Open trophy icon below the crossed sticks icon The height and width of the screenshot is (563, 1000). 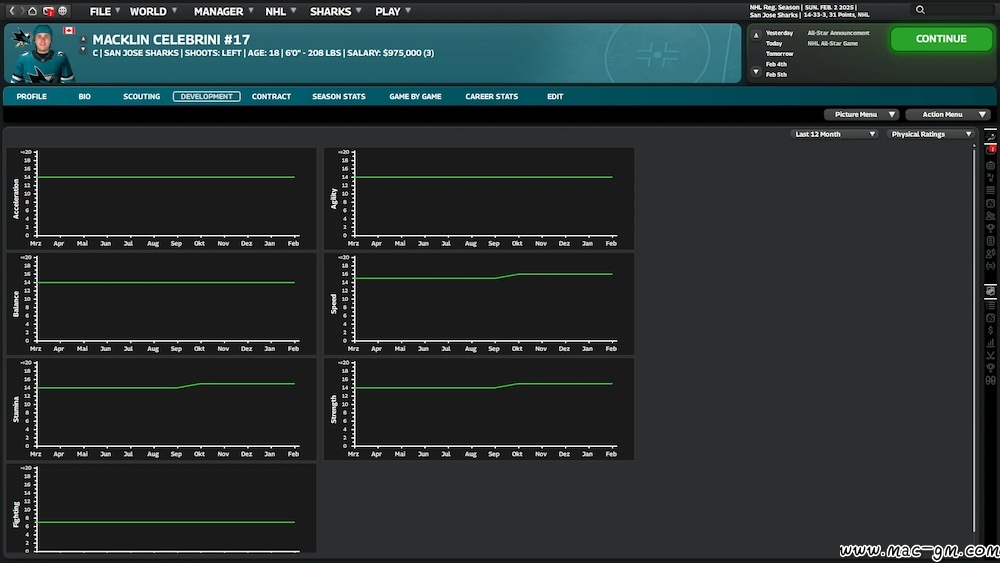pos(990,368)
